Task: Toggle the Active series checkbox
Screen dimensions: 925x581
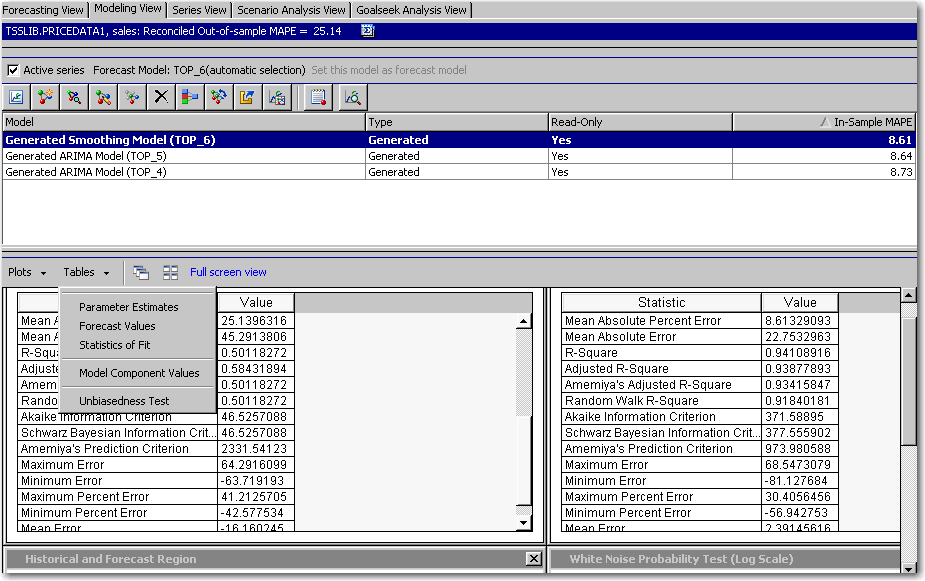Action: coord(13,70)
